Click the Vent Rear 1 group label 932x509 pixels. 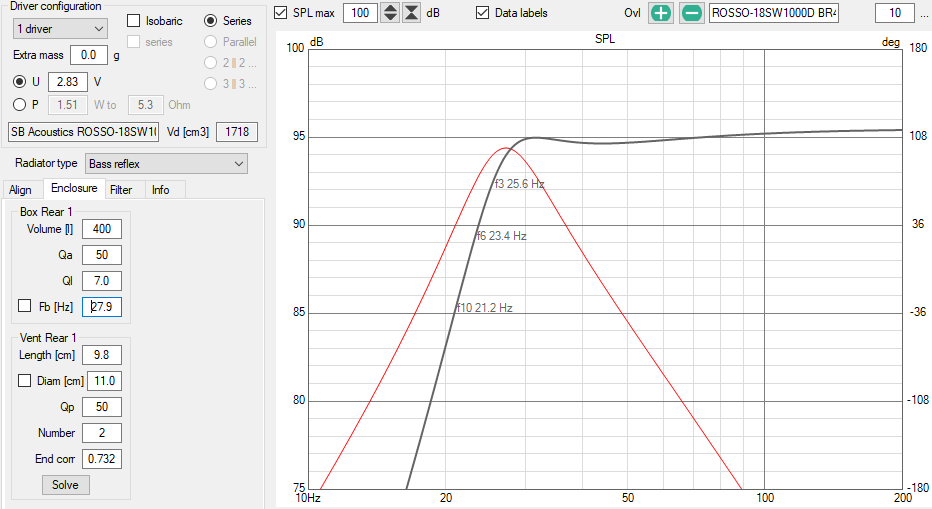(x=48, y=338)
